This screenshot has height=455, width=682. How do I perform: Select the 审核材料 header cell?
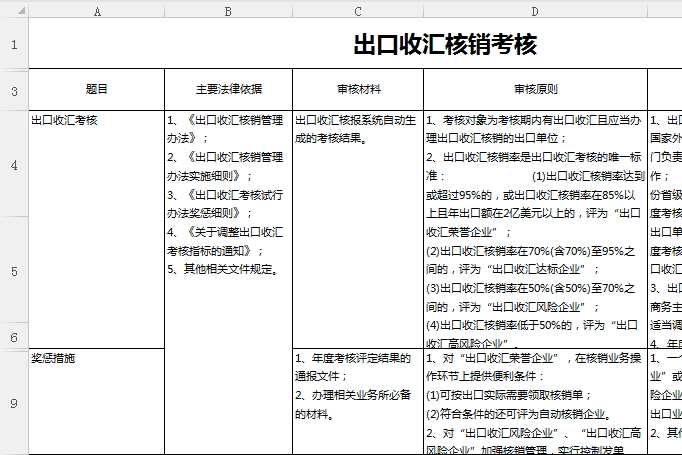(358, 90)
